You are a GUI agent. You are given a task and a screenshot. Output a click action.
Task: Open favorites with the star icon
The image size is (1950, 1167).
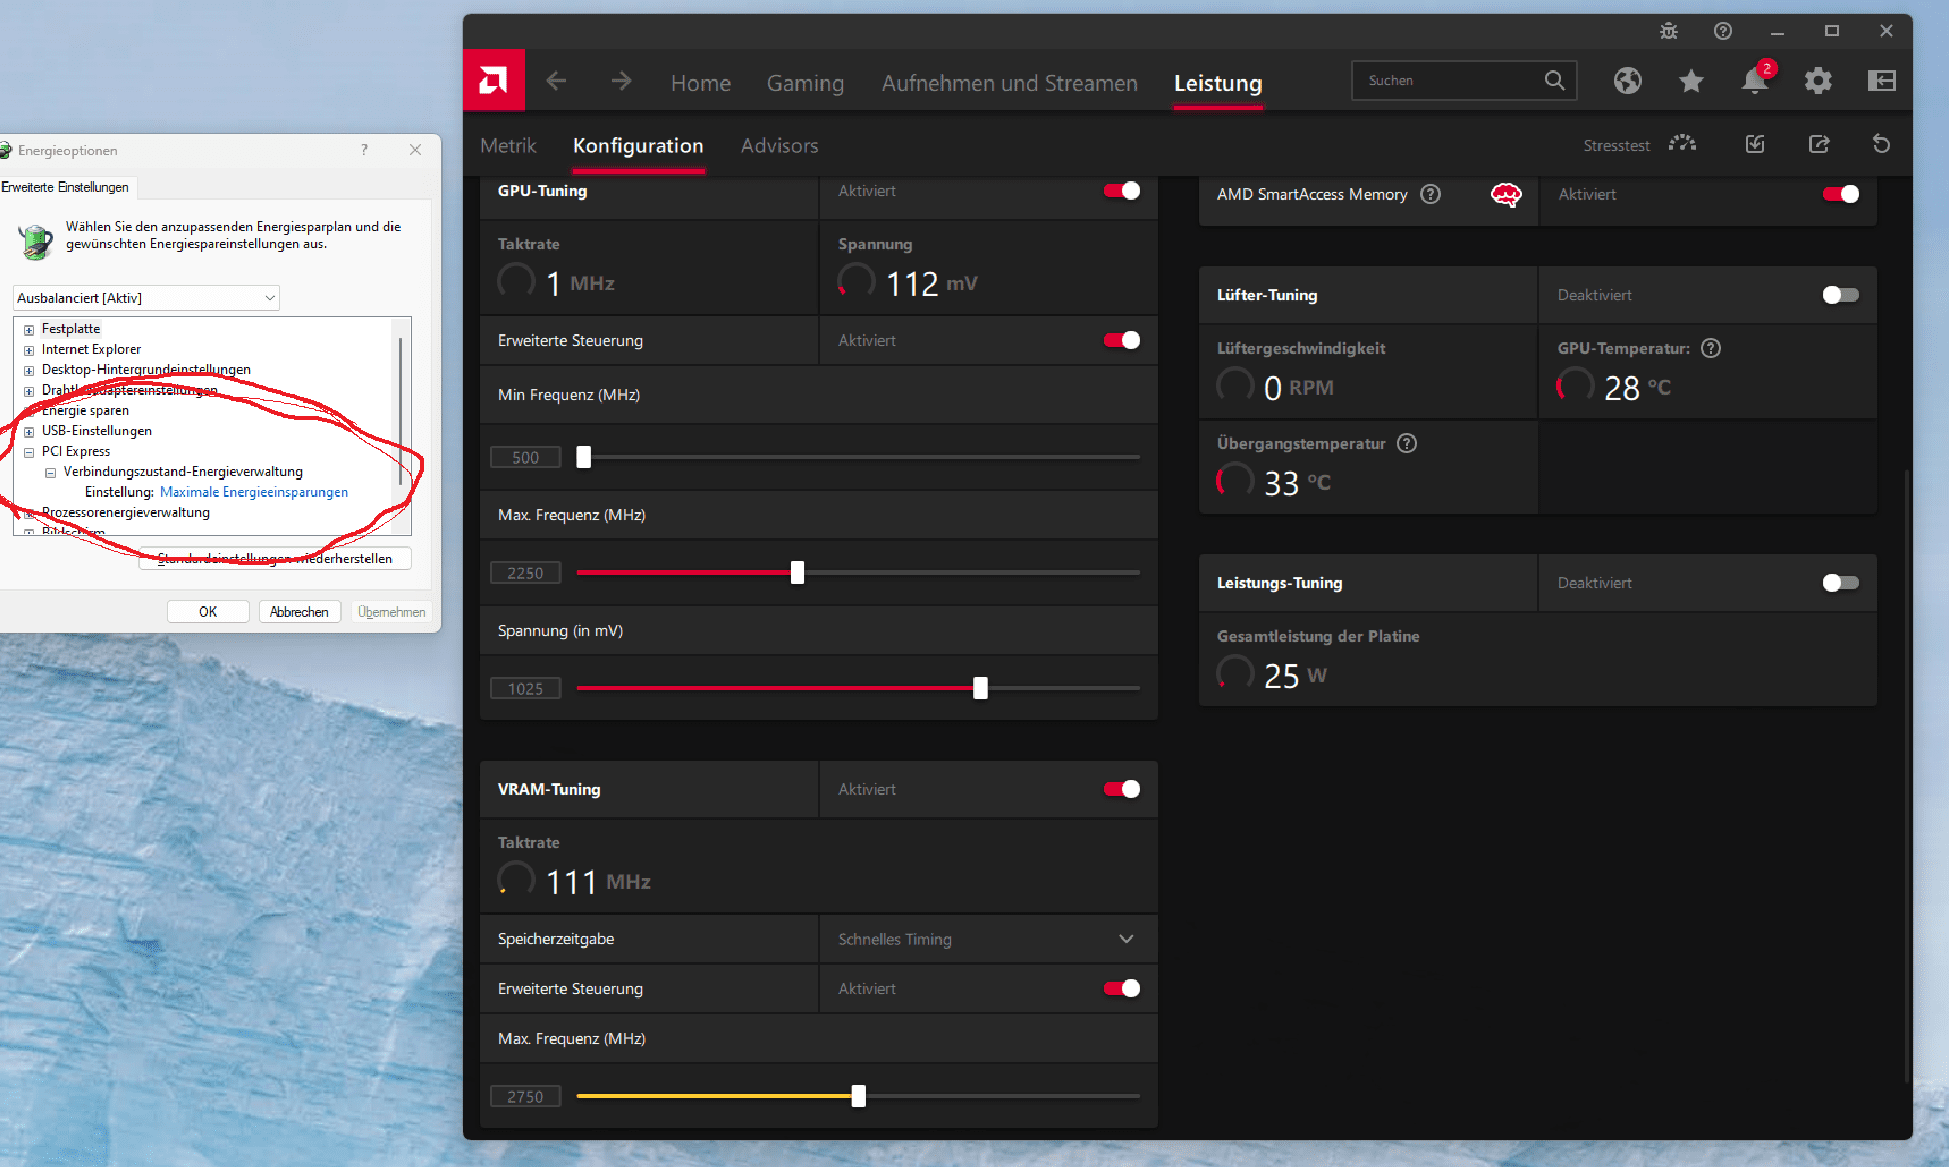tap(1691, 81)
